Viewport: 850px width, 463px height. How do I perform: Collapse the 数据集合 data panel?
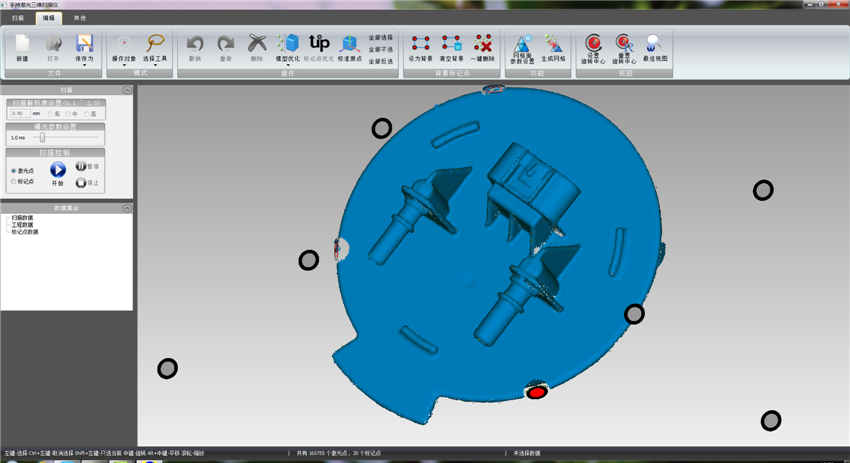coord(127,208)
